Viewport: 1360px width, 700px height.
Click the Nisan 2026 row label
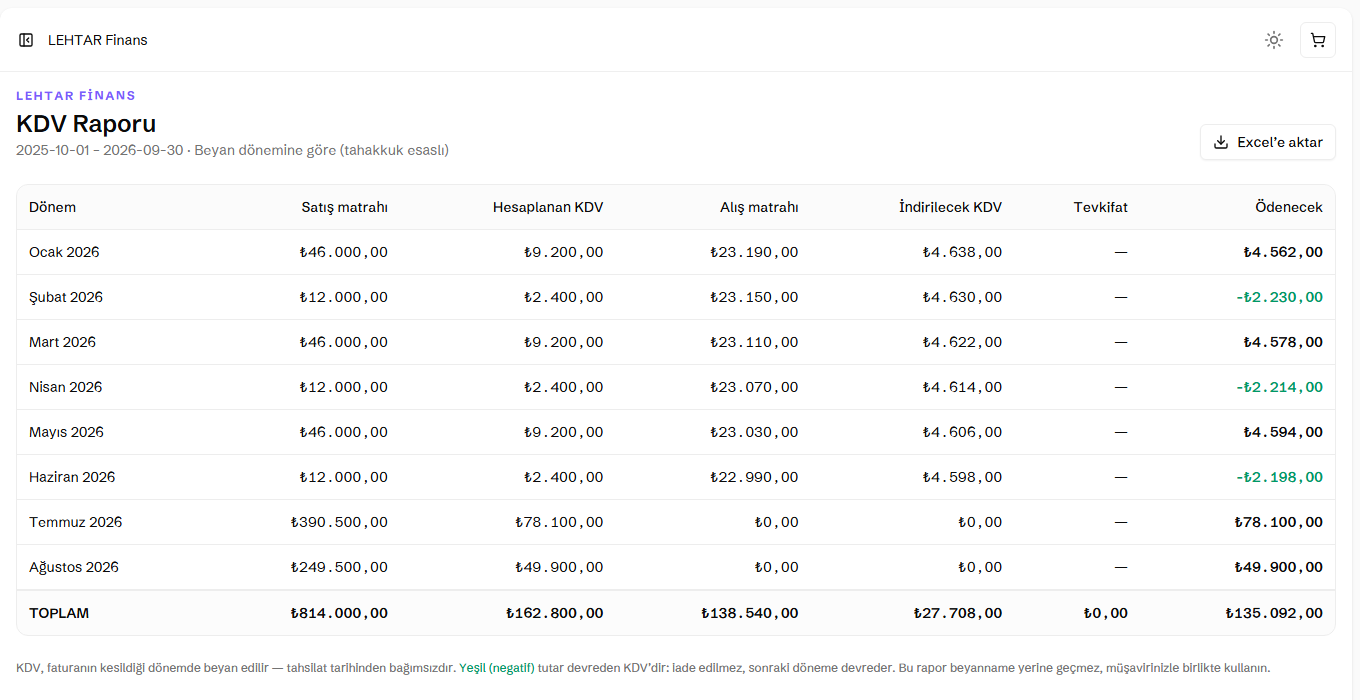66,387
